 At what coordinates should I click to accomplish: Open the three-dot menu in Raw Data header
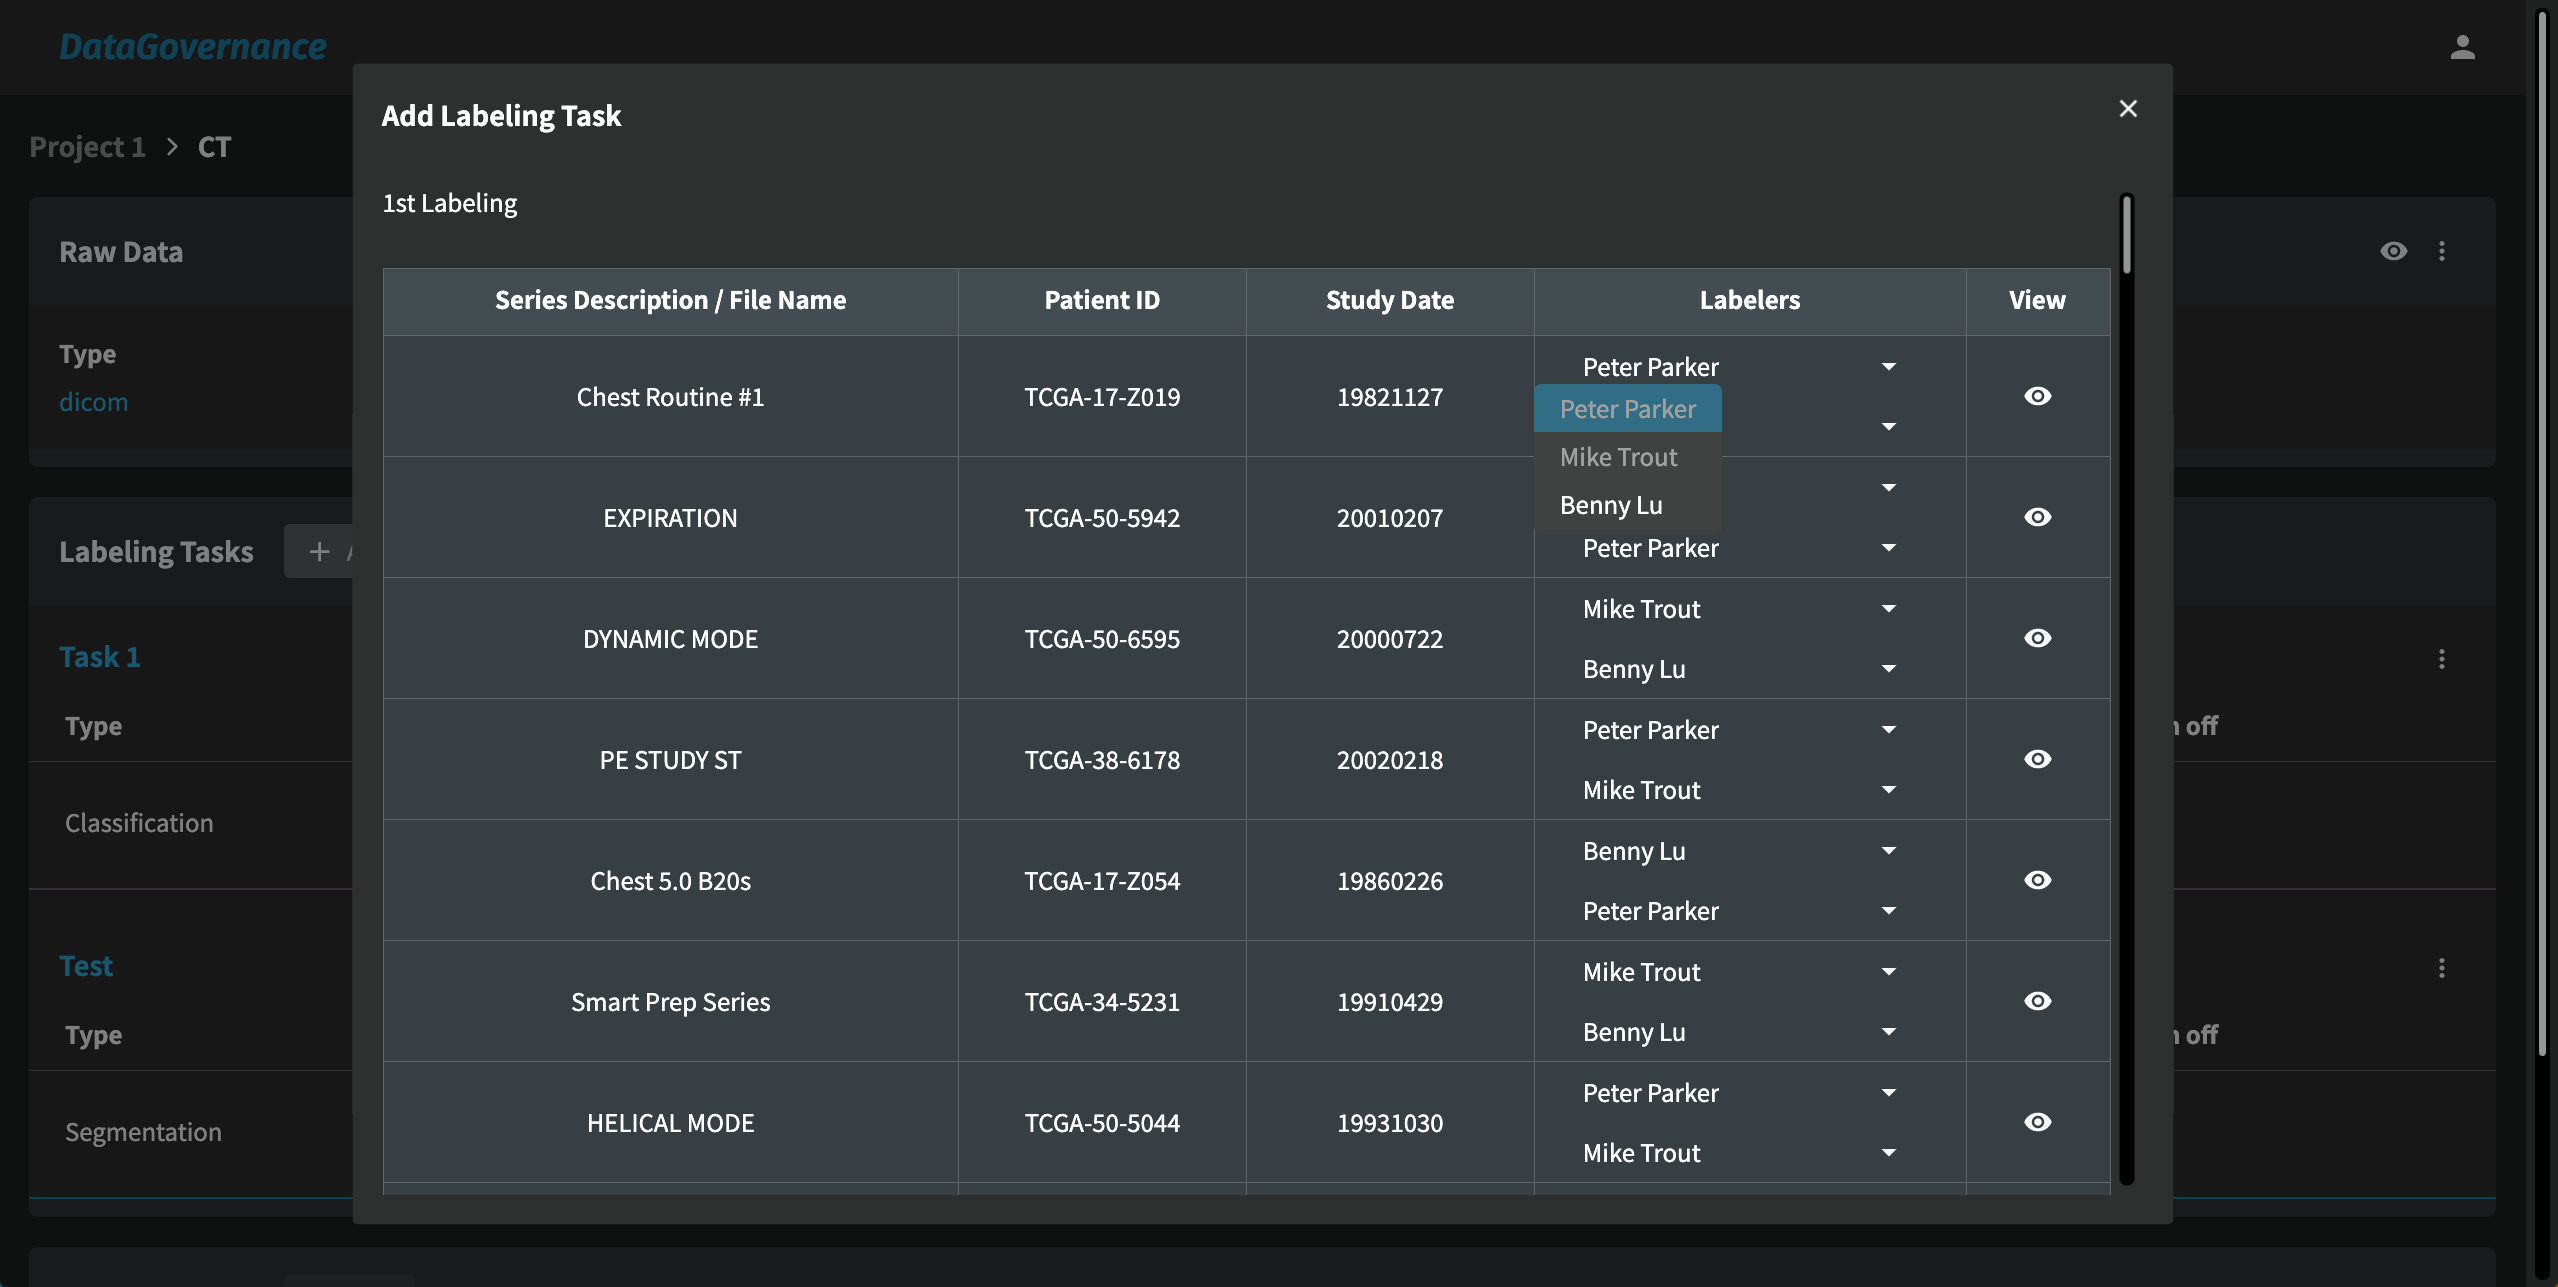(2441, 251)
